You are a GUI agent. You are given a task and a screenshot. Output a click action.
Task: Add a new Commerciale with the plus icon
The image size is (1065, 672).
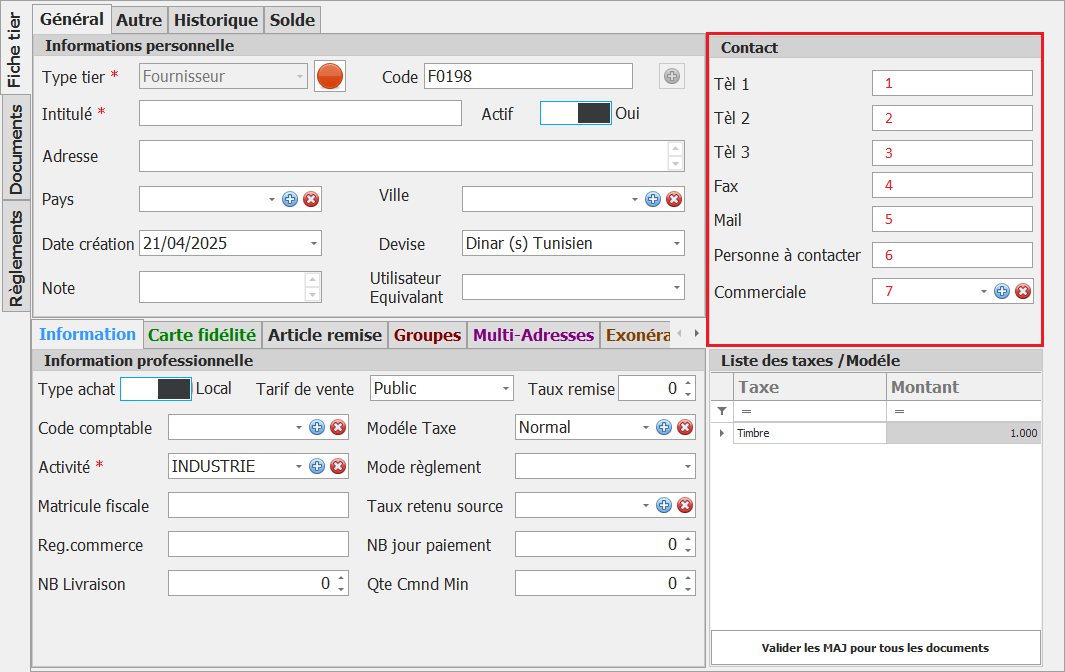pos(1002,291)
